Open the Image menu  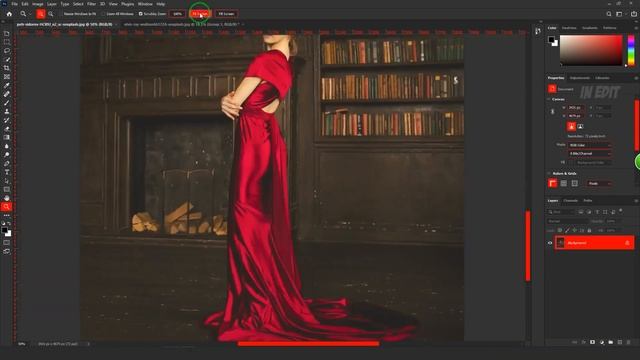tap(38, 4)
